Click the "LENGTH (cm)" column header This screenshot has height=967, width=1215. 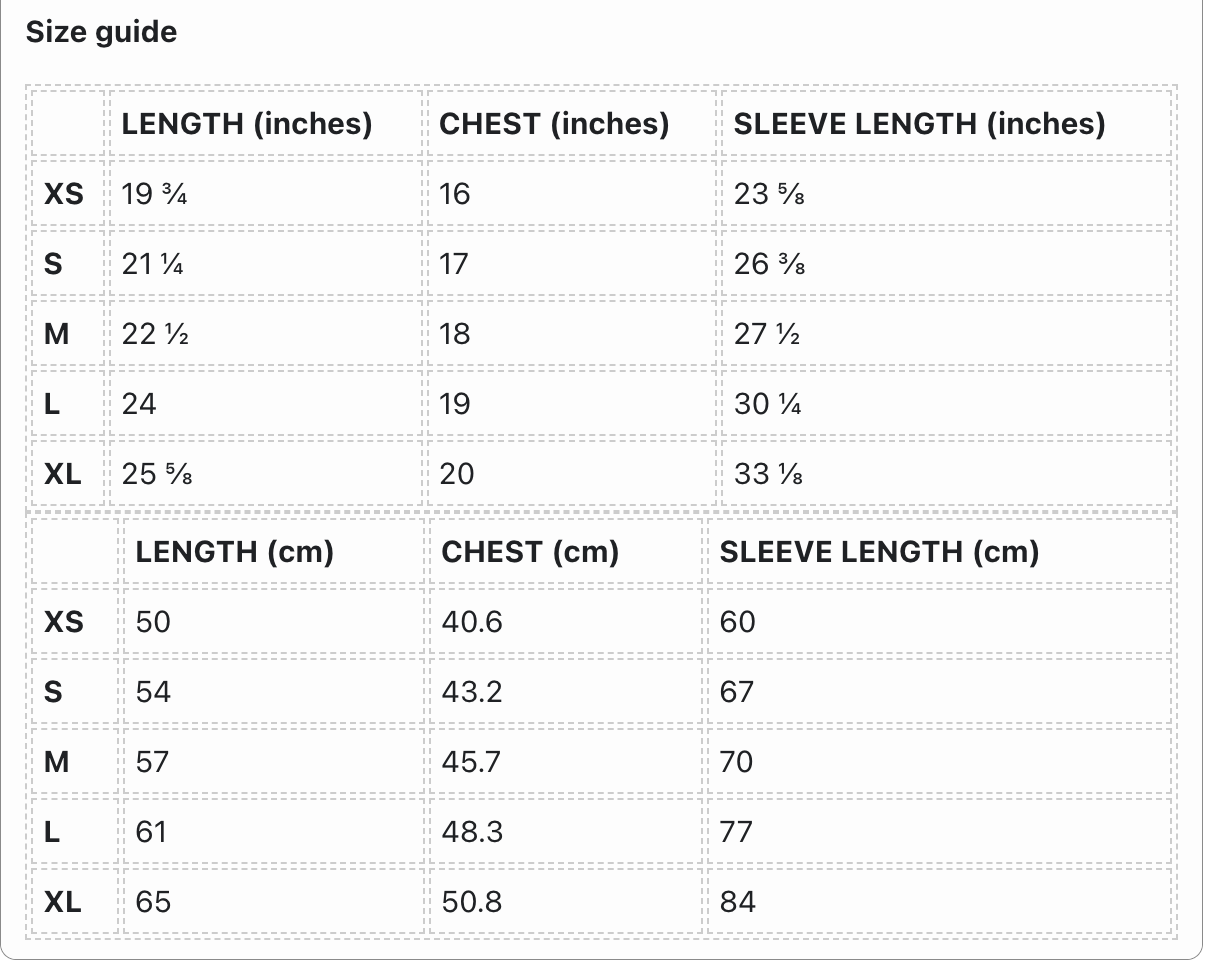pos(234,552)
